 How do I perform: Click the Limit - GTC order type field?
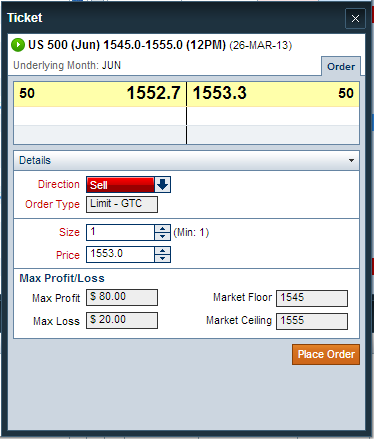pyautogui.click(x=122, y=204)
